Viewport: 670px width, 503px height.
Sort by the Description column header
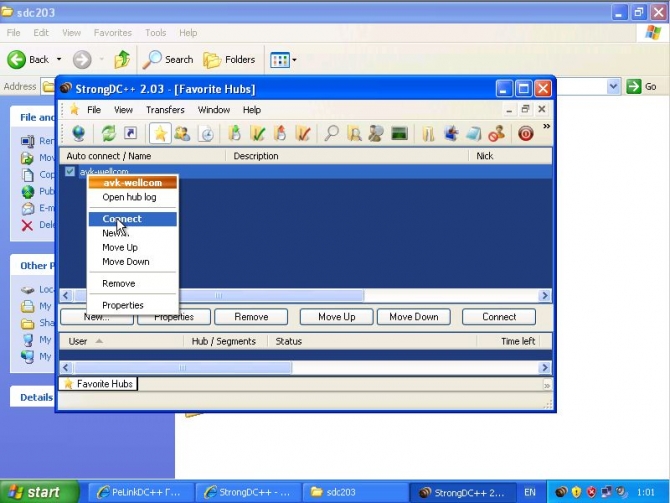click(x=347, y=156)
